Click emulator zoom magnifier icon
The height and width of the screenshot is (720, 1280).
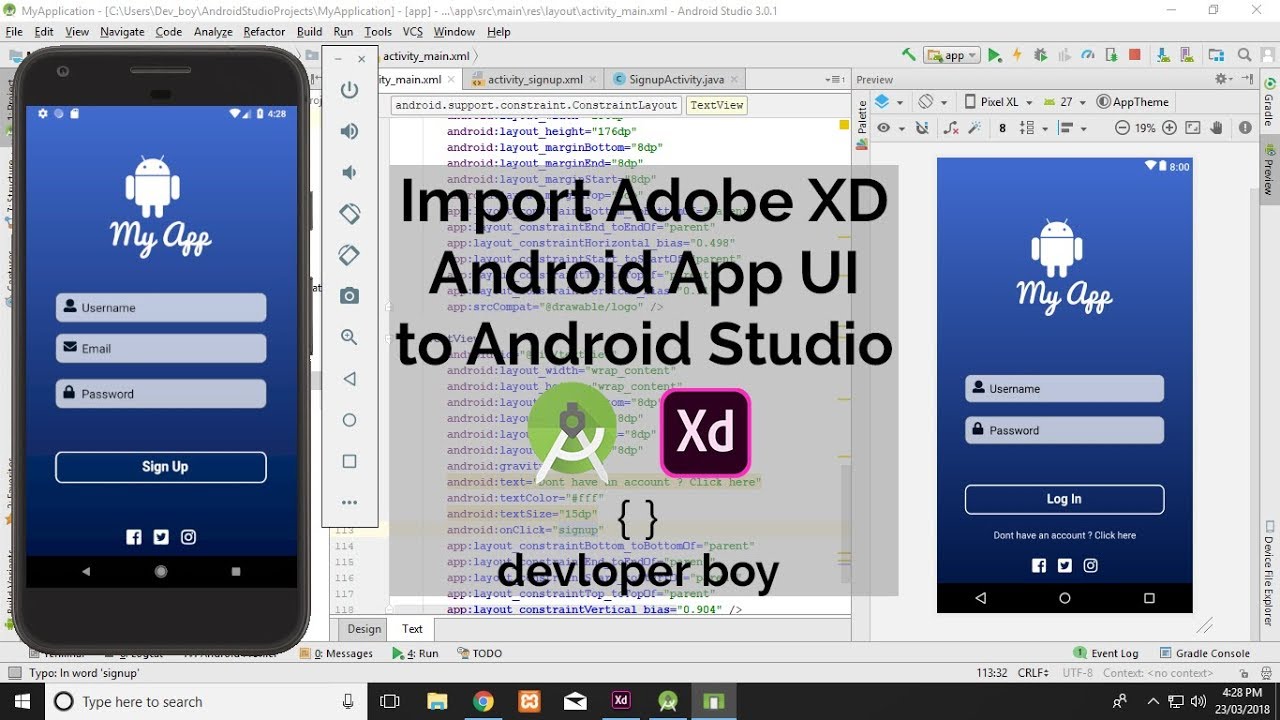(349, 337)
